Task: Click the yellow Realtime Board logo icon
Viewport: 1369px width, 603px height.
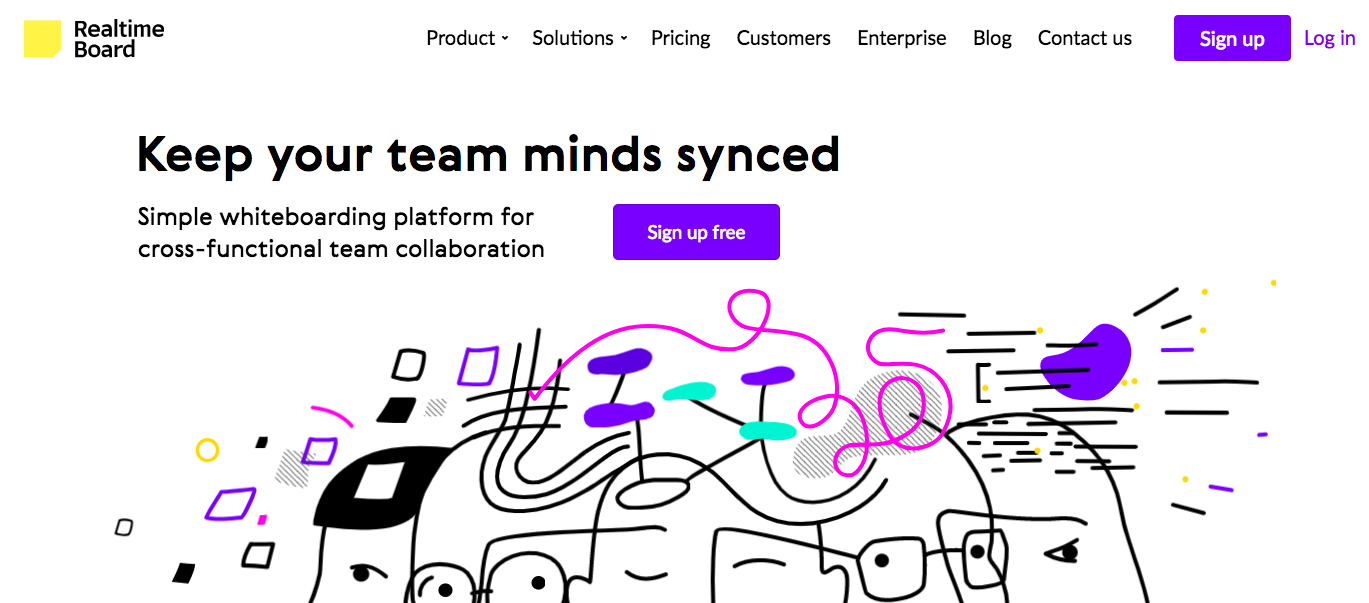Action: pos(42,39)
